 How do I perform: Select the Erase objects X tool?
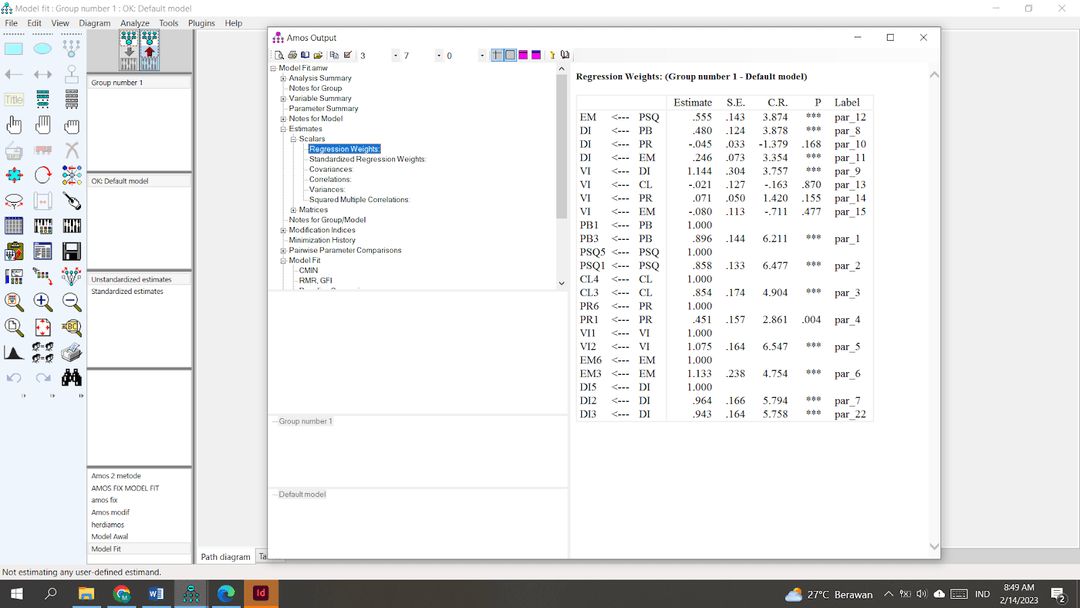pyautogui.click(x=71, y=150)
